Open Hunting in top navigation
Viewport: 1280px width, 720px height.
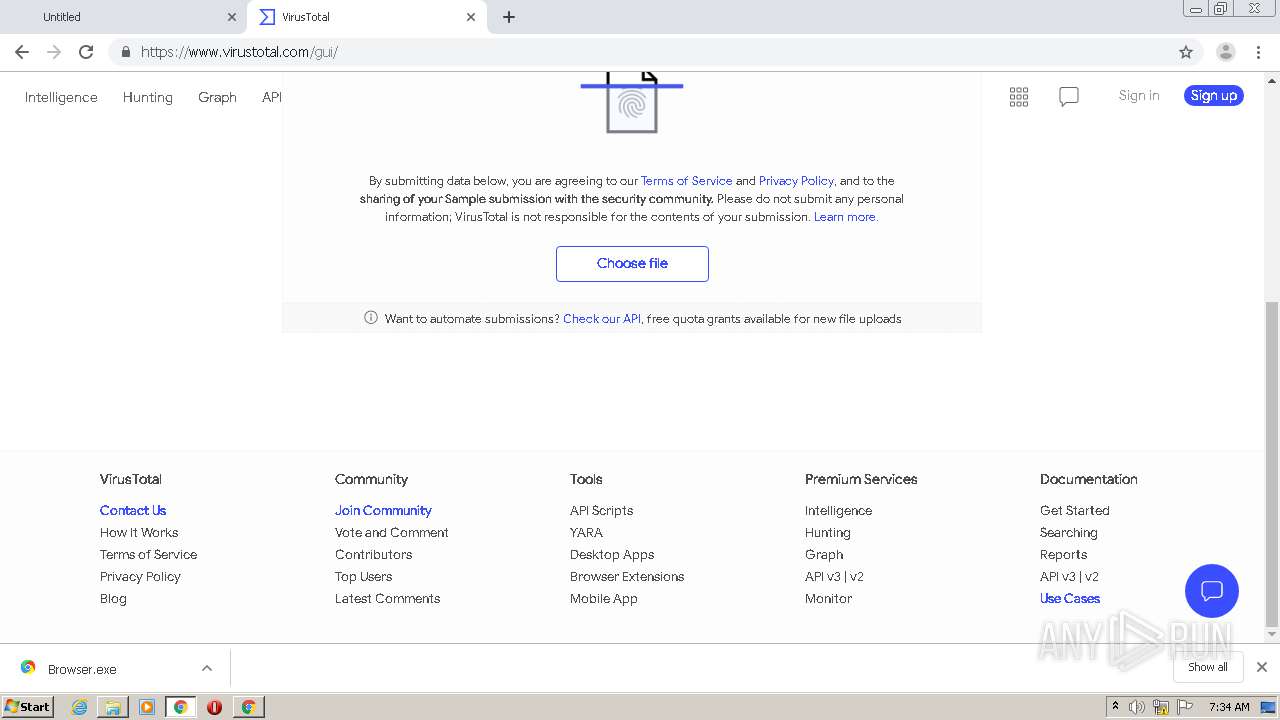148,97
